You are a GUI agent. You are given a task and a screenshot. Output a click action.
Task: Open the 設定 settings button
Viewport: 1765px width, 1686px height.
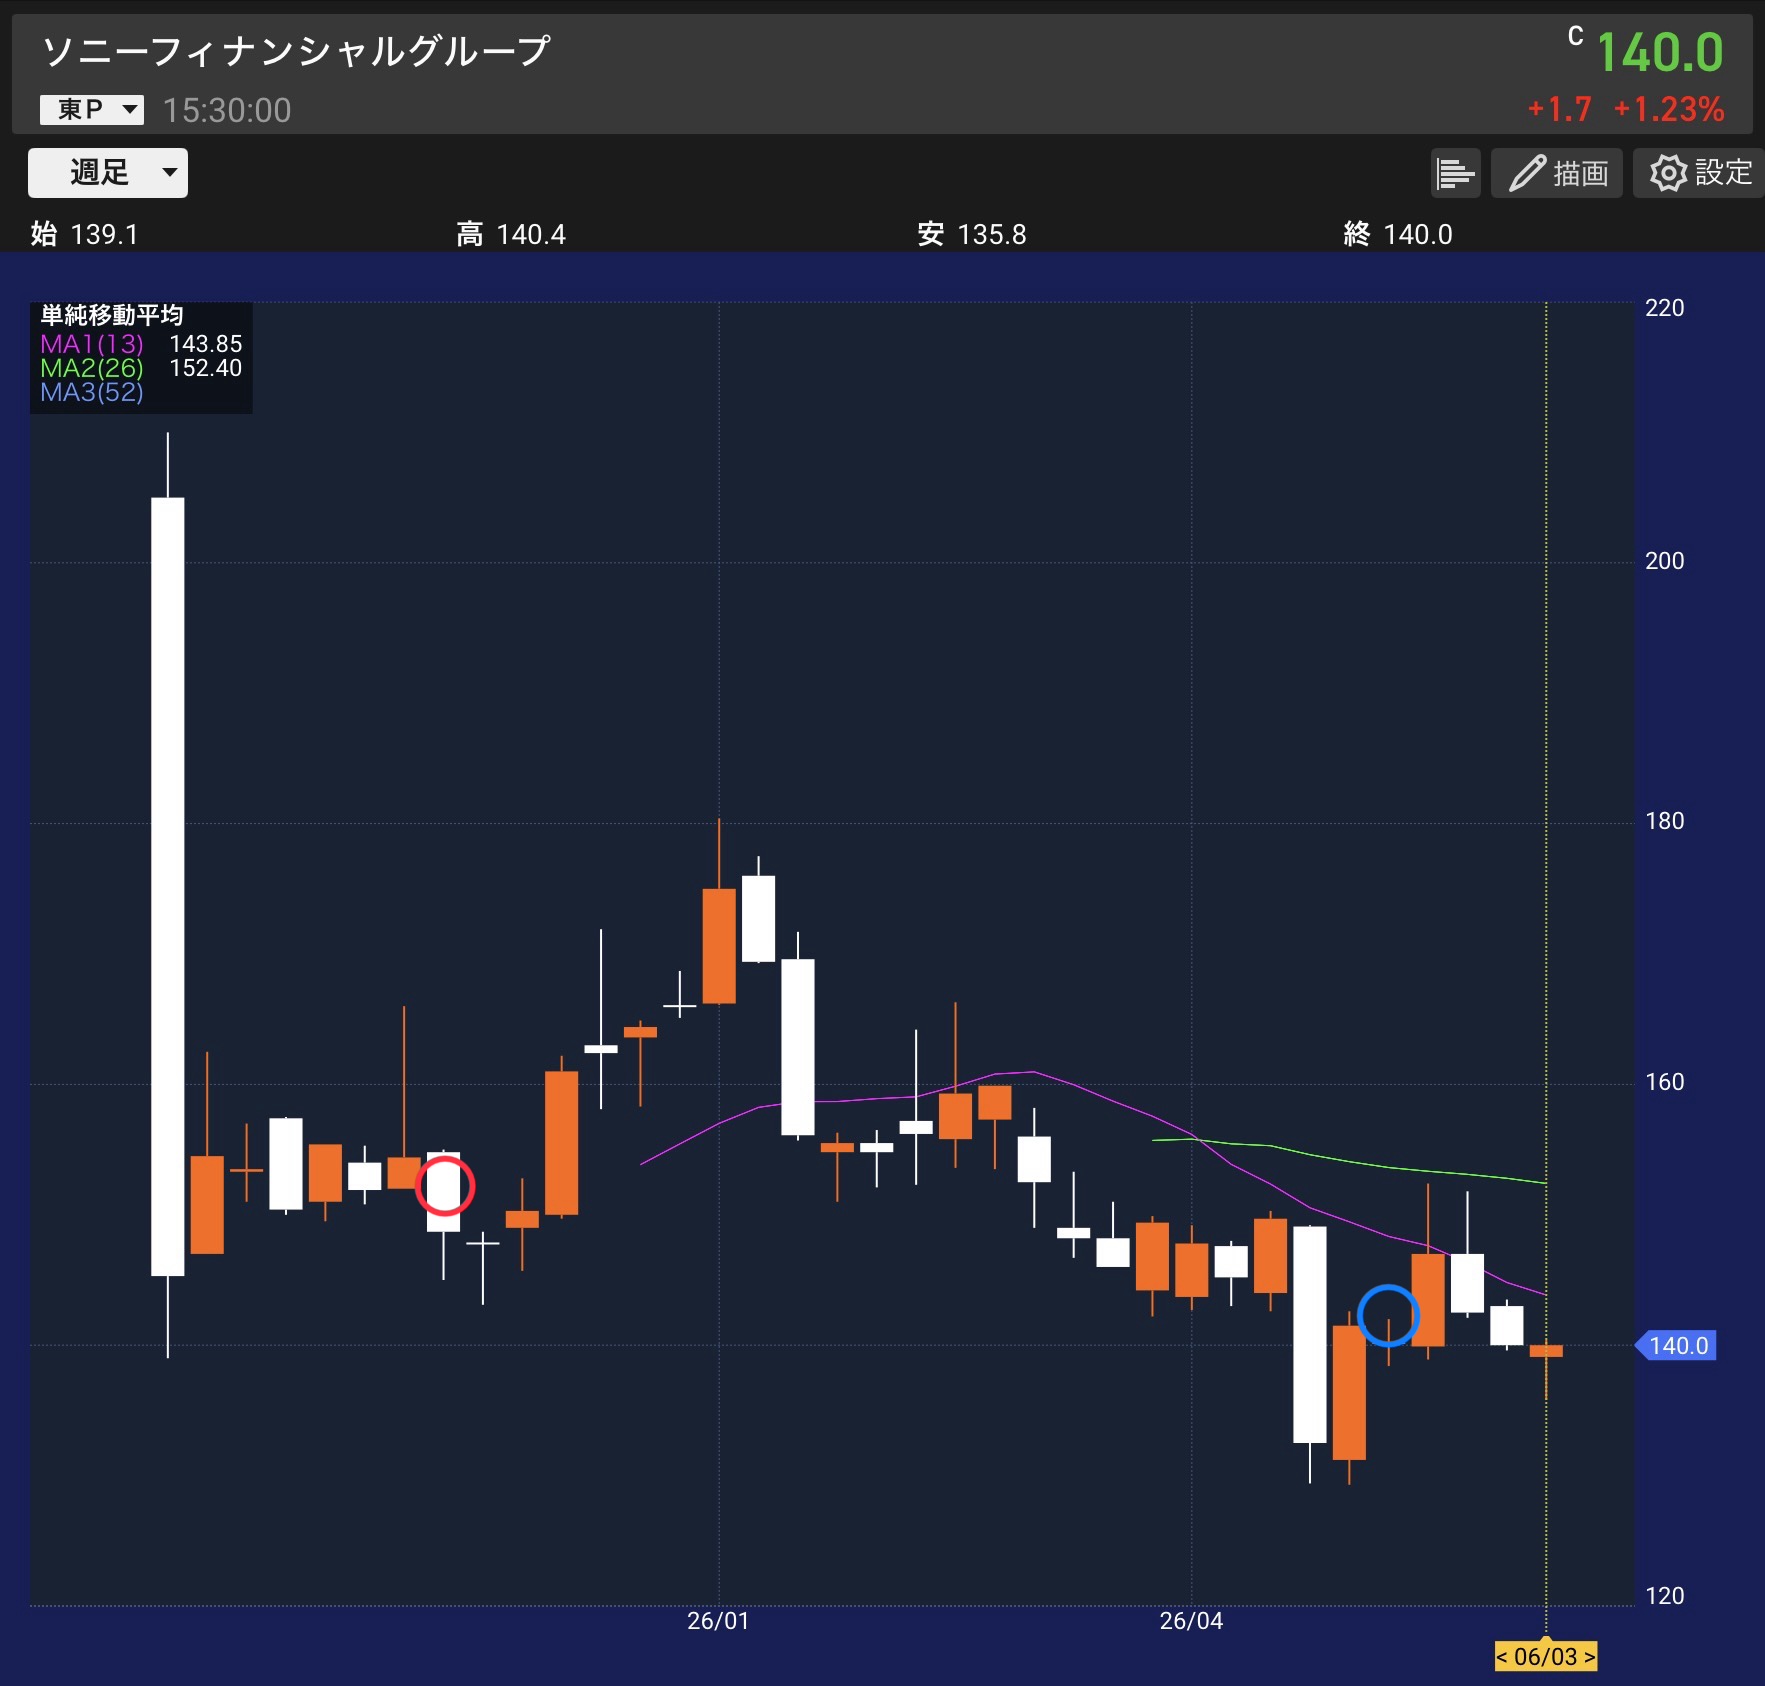[x=1699, y=173]
